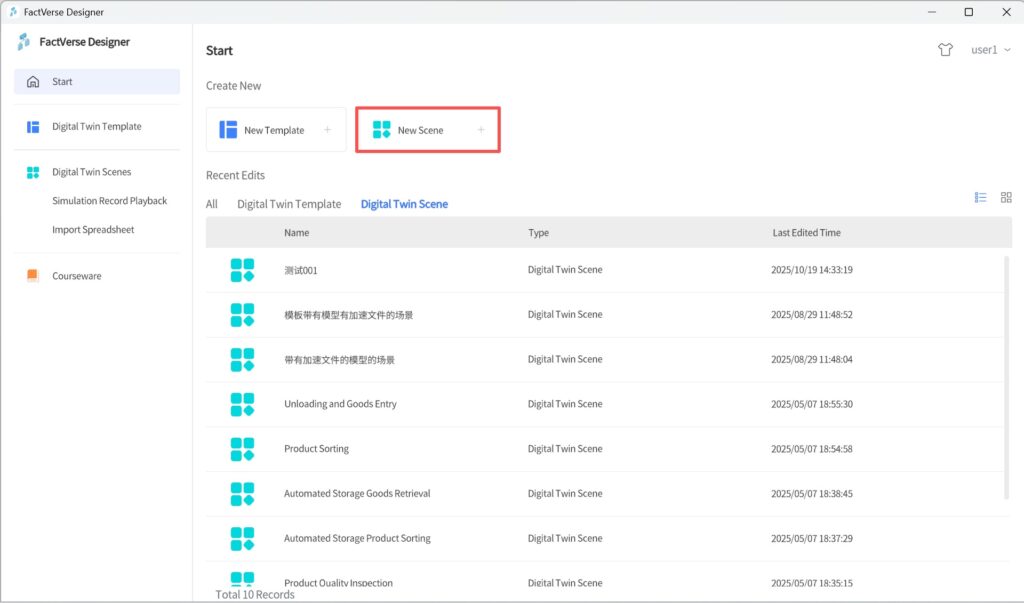Screen dimensions: 1024x603
Task: Open Import Spreadsheet in the sidebar
Action: [93, 230]
